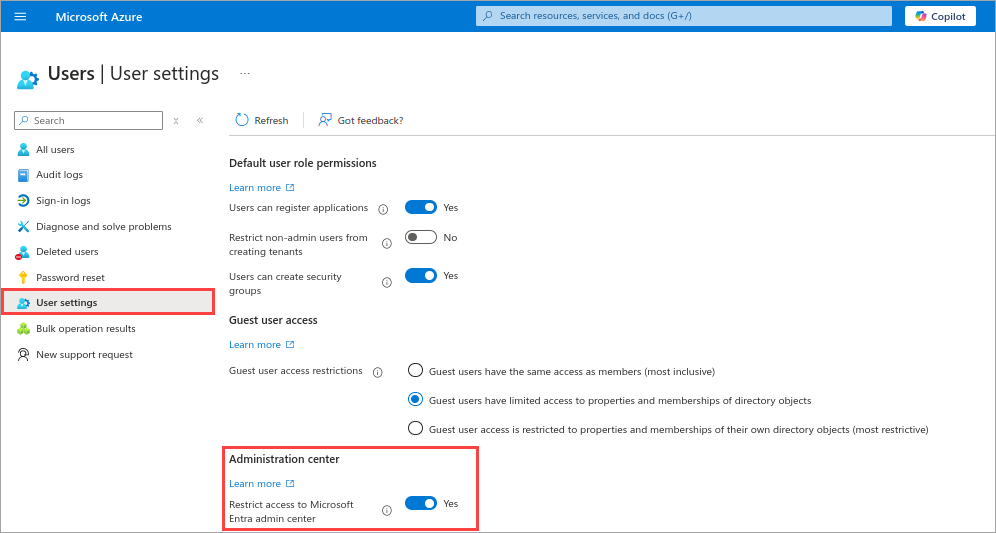Select User settings in sidebar
This screenshot has width=996, height=533.
click(x=108, y=302)
